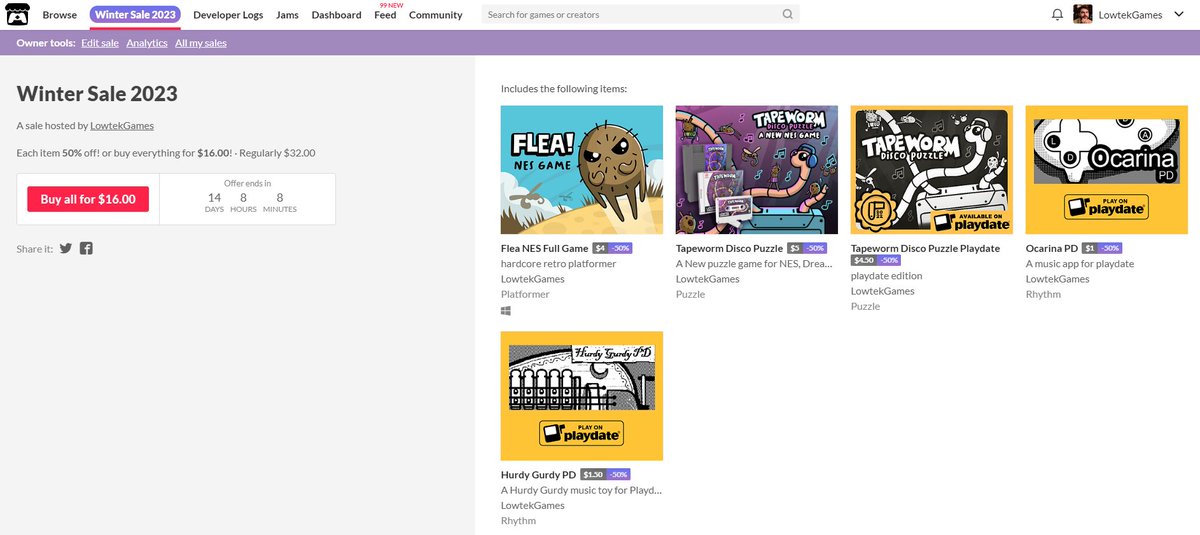The height and width of the screenshot is (535, 1200).
Task: Open the Feed page
Action: pos(385,15)
